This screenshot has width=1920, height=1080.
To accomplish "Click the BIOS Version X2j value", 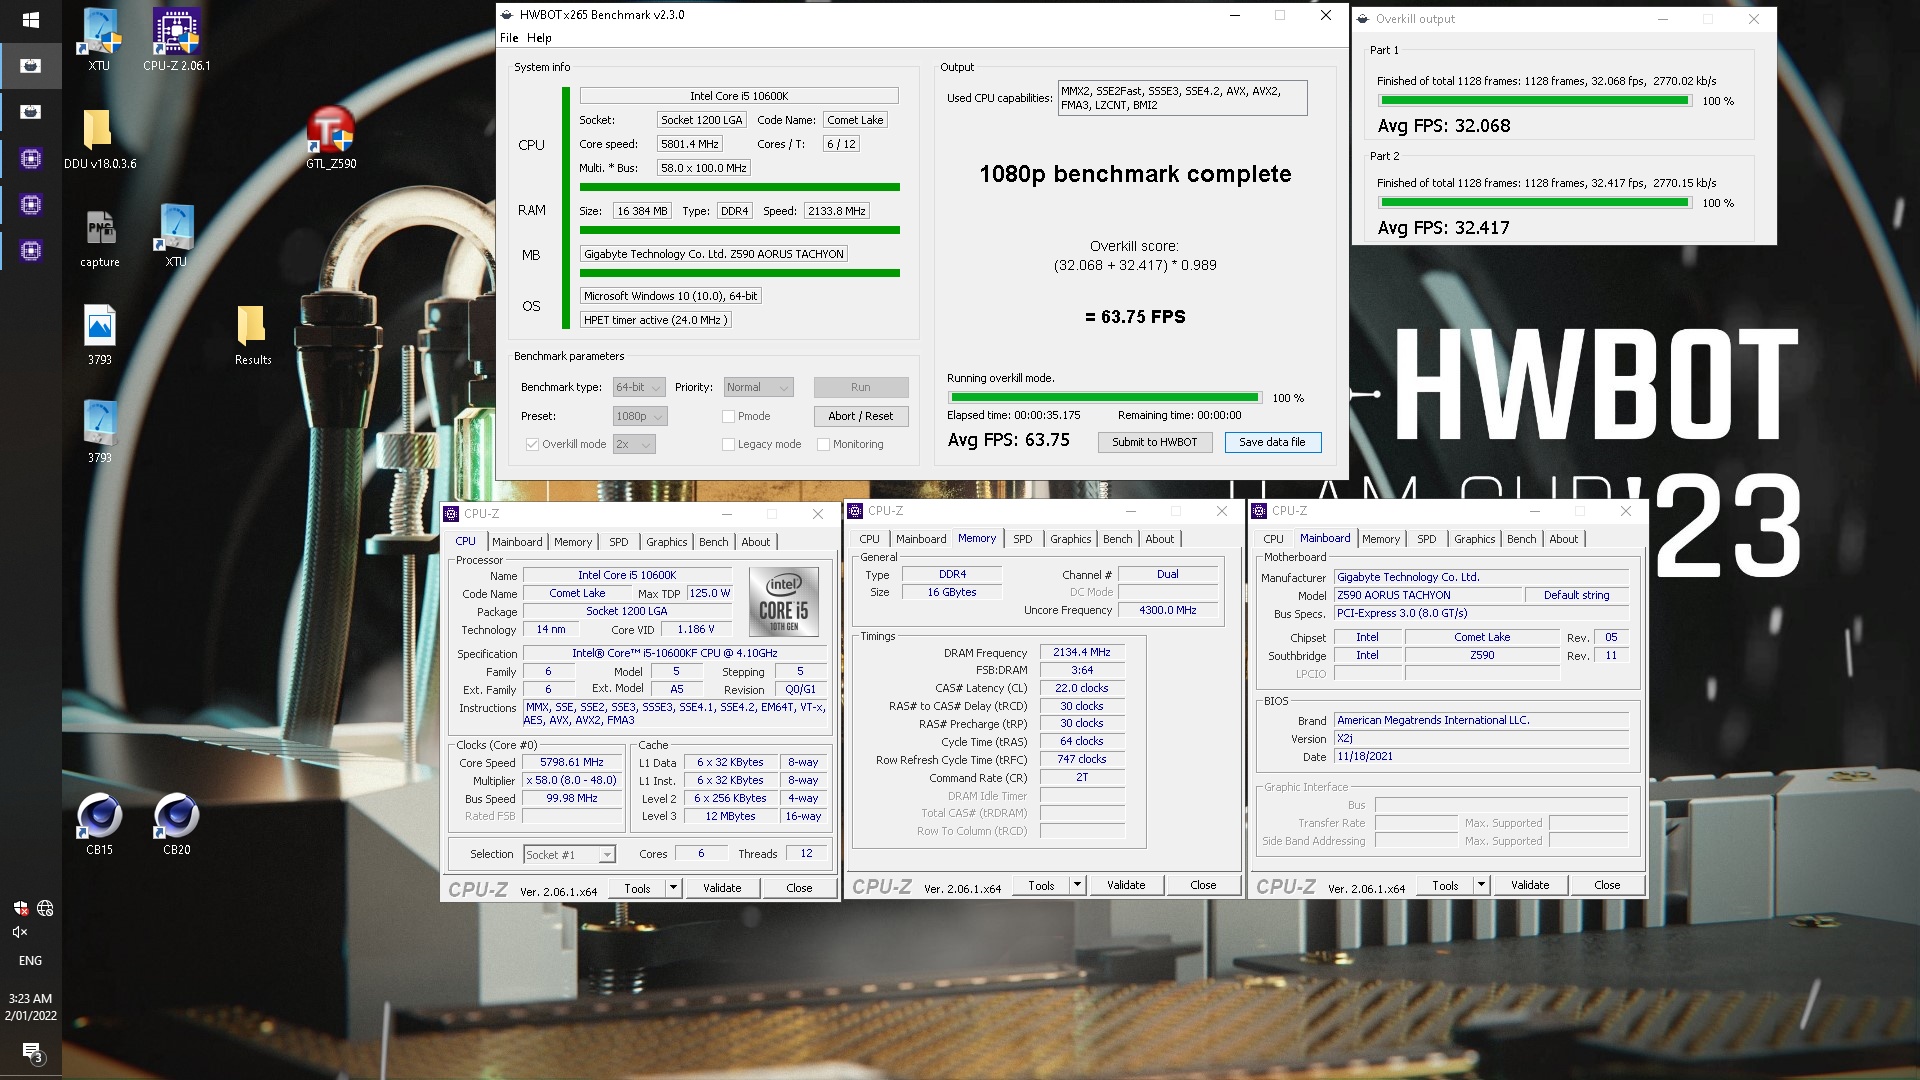I will pos(1482,739).
